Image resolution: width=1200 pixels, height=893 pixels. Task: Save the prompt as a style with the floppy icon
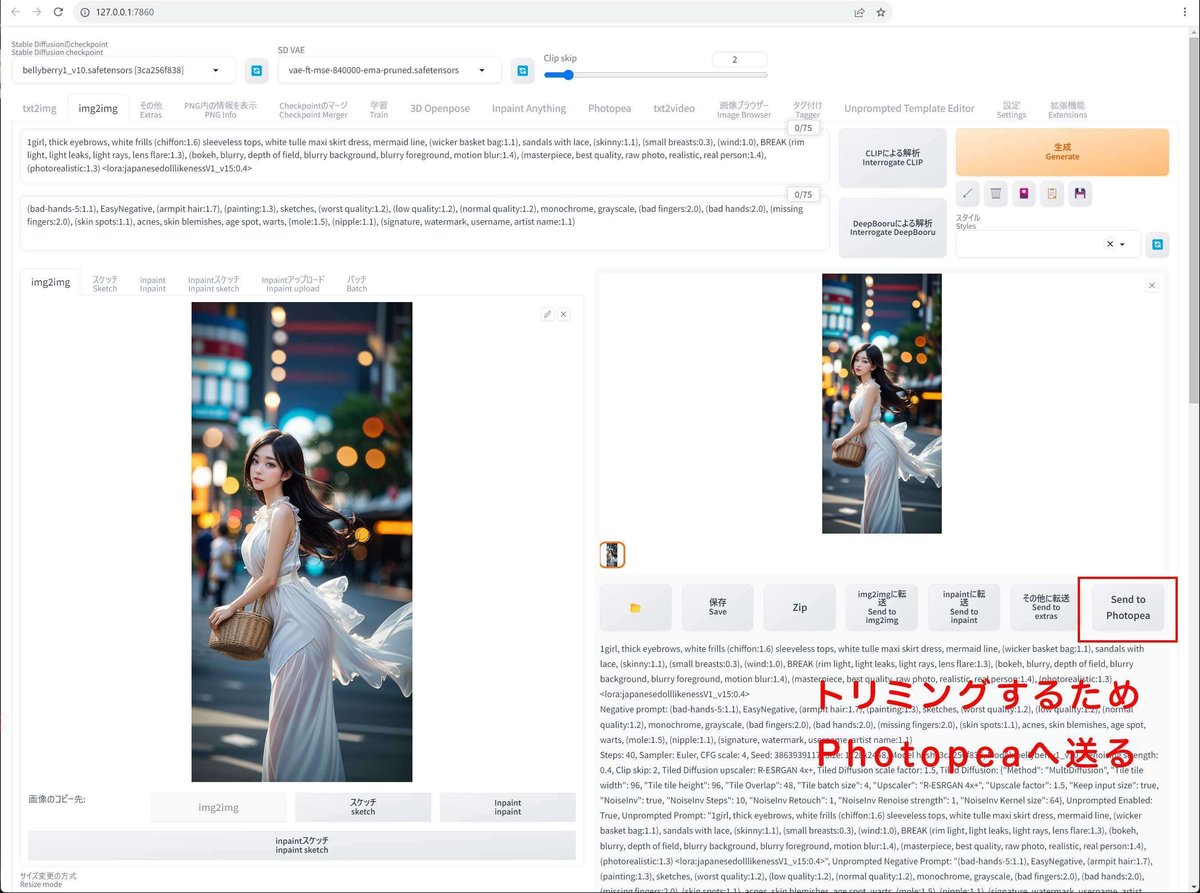point(1080,194)
